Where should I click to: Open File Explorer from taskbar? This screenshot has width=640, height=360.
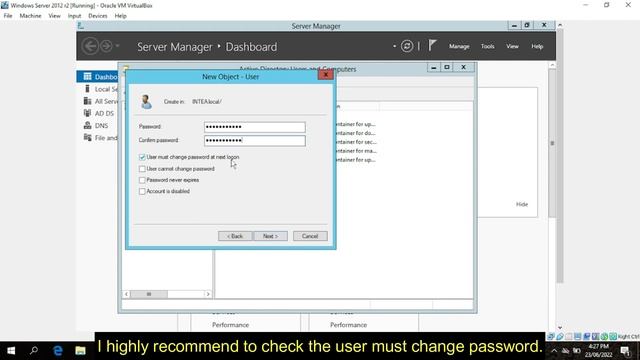[x=80, y=351]
